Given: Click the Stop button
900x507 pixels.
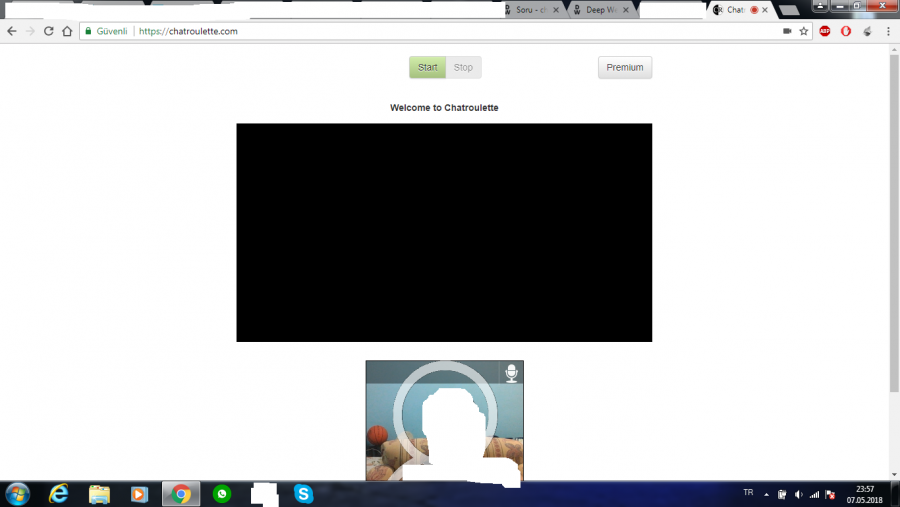Looking at the screenshot, I should coord(463,67).
